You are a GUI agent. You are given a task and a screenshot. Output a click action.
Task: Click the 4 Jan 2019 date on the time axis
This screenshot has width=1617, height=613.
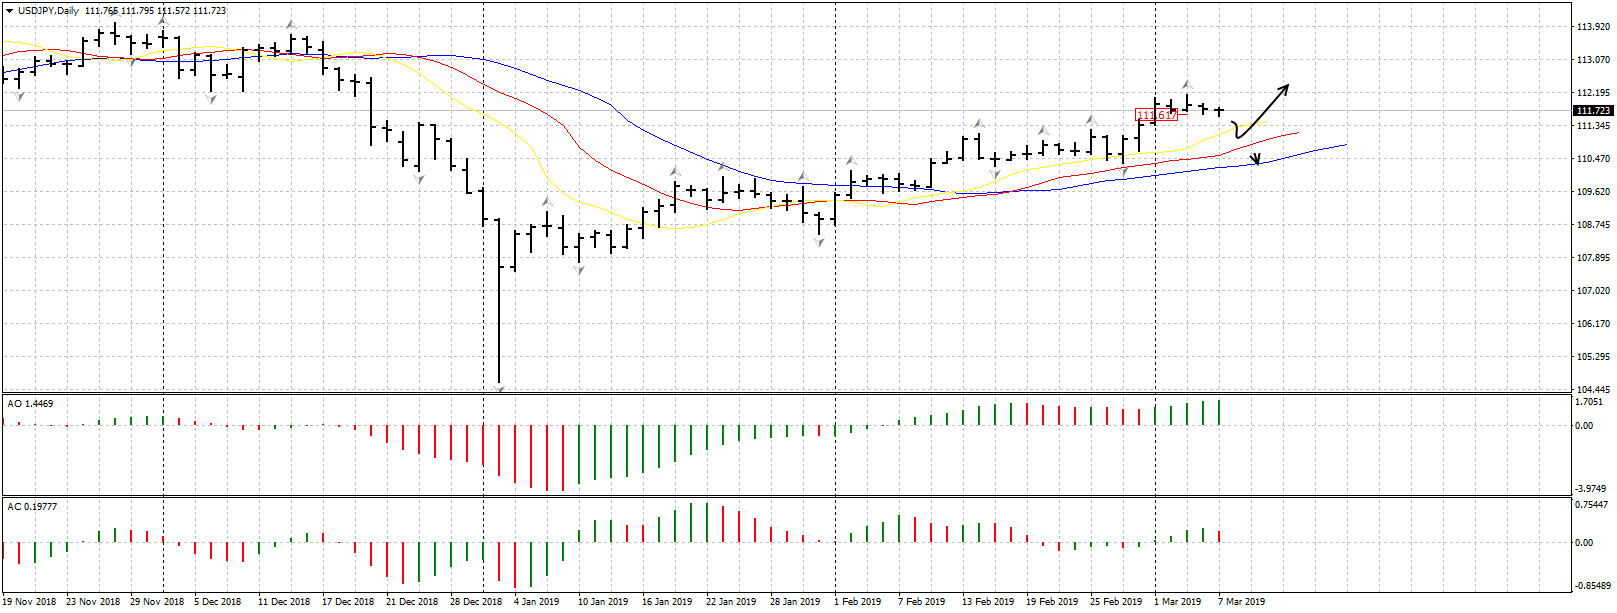click(x=536, y=602)
